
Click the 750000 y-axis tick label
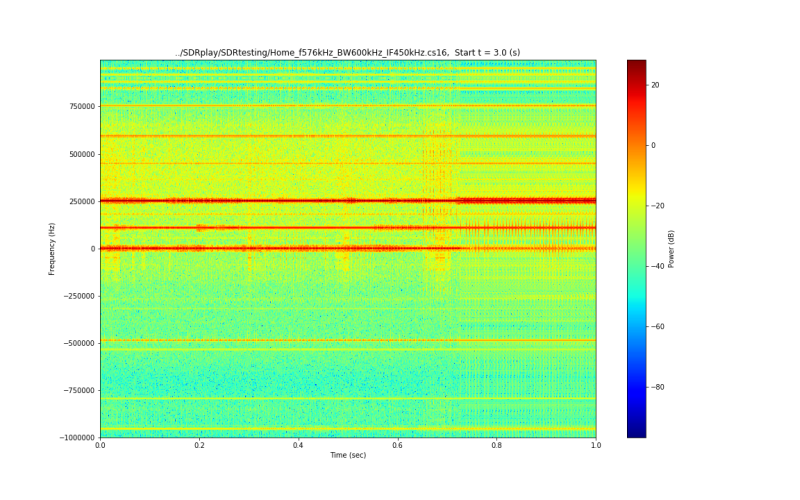point(82,107)
